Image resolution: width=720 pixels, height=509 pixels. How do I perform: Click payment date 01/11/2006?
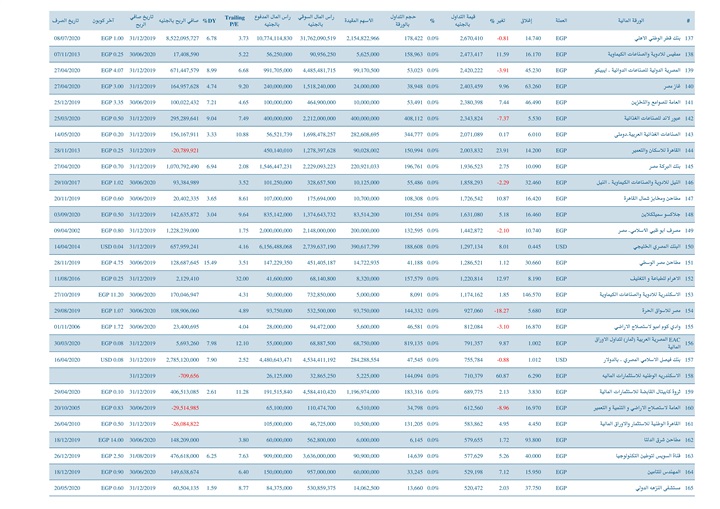[67, 328]
